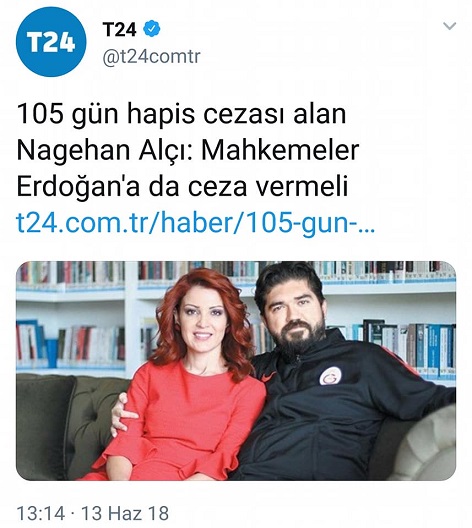Open the T24 display name
The width and height of the screenshot is (472, 528).
tap(120, 29)
